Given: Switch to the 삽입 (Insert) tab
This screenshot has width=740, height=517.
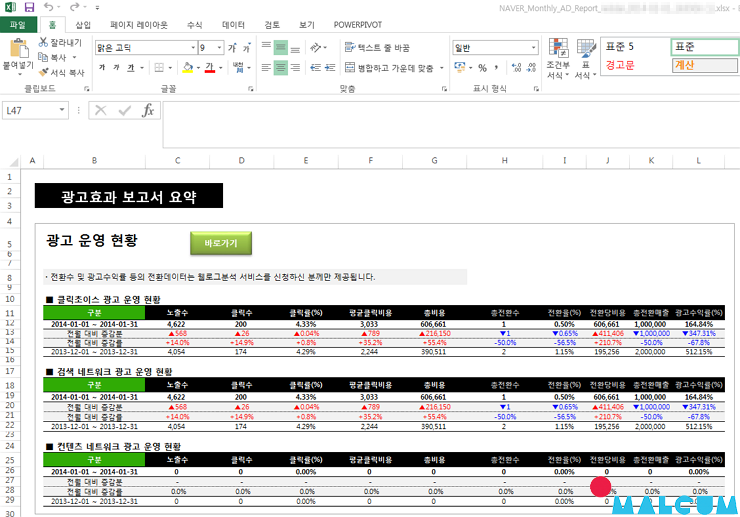Looking at the screenshot, I should point(82,24).
